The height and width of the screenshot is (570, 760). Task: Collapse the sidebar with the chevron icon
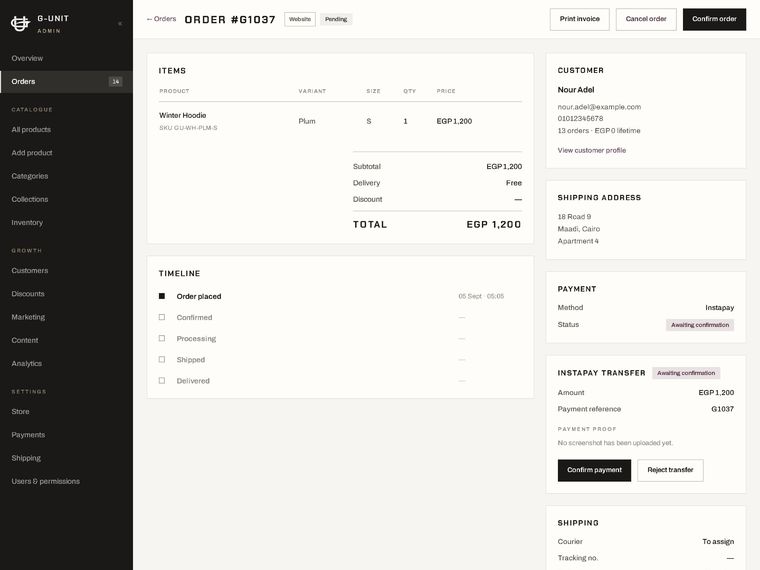pyautogui.click(x=120, y=23)
